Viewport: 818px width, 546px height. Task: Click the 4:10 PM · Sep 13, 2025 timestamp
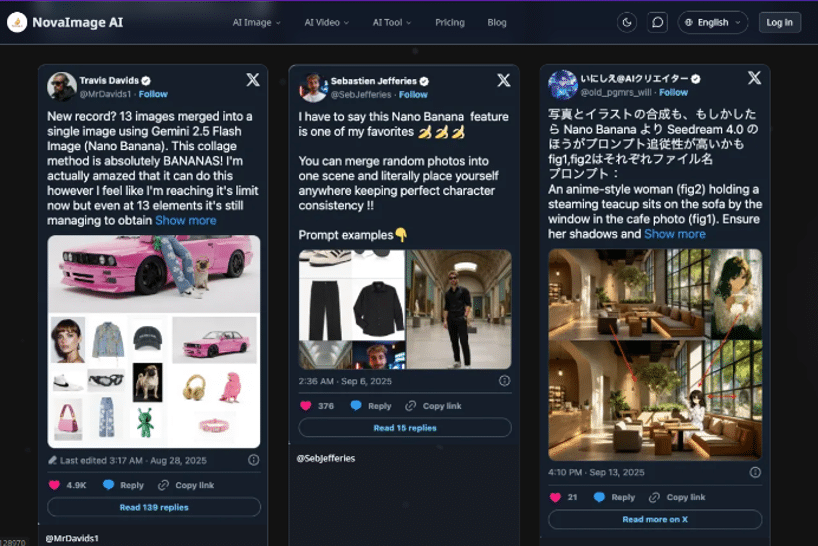tap(596, 472)
